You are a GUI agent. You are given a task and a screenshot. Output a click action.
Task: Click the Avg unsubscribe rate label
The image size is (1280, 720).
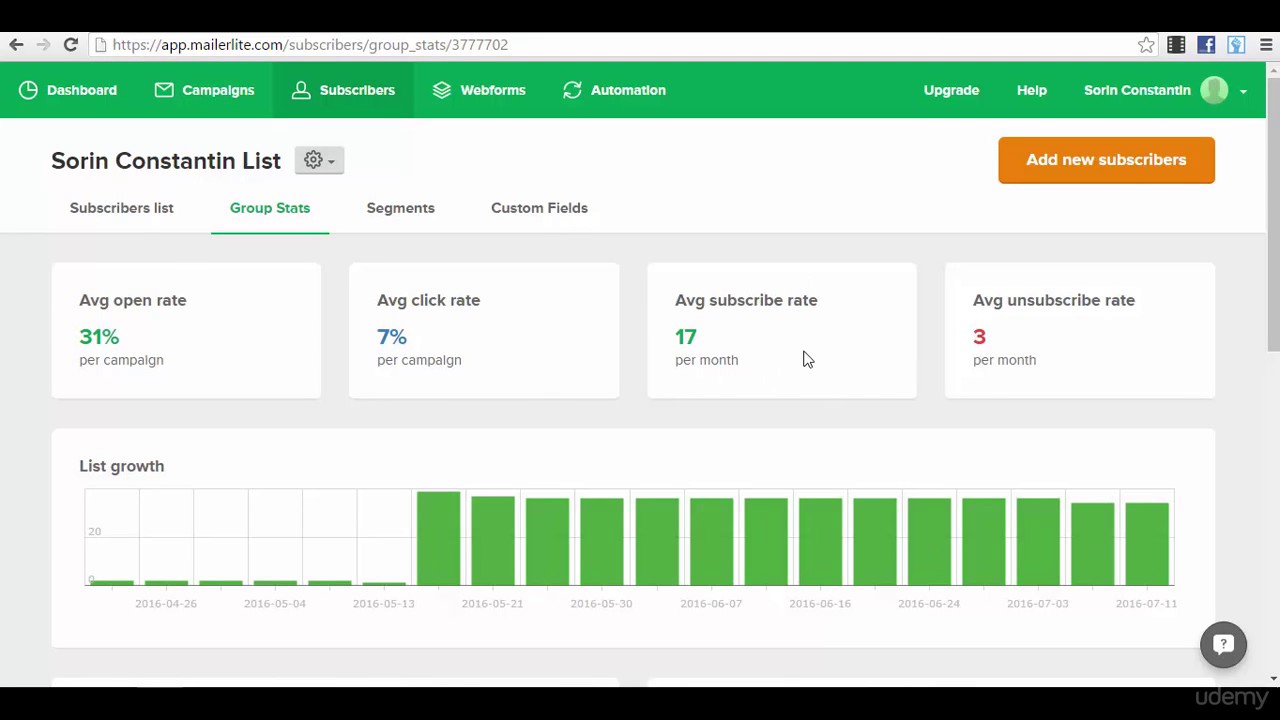pyautogui.click(x=1054, y=300)
